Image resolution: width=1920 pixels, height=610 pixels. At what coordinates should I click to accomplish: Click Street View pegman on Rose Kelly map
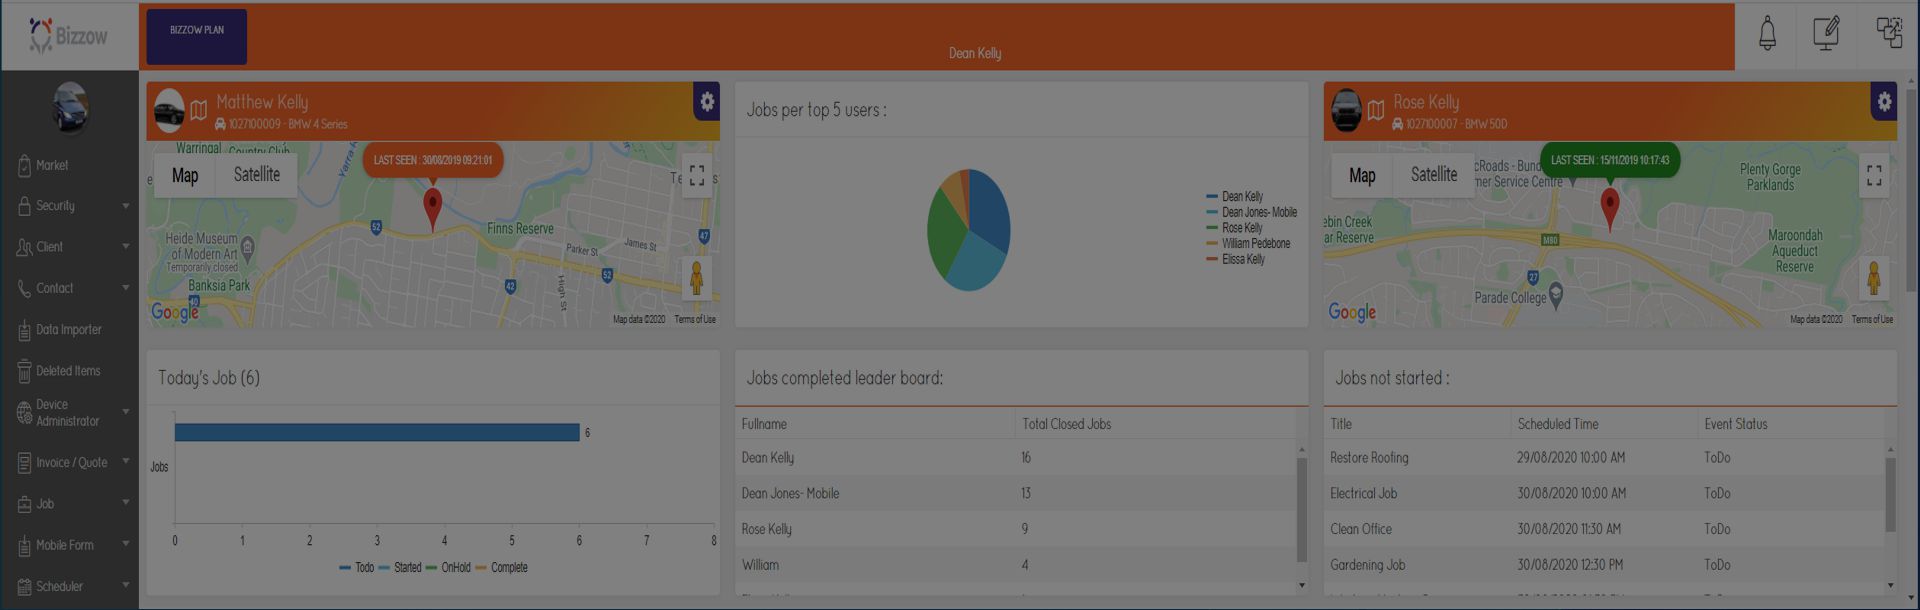pos(1874,278)
